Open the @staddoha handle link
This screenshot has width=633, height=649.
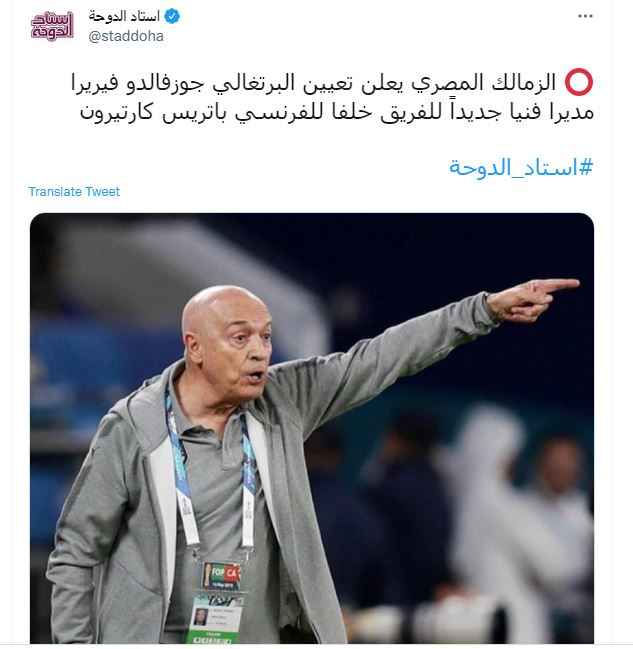click(126, 36)
